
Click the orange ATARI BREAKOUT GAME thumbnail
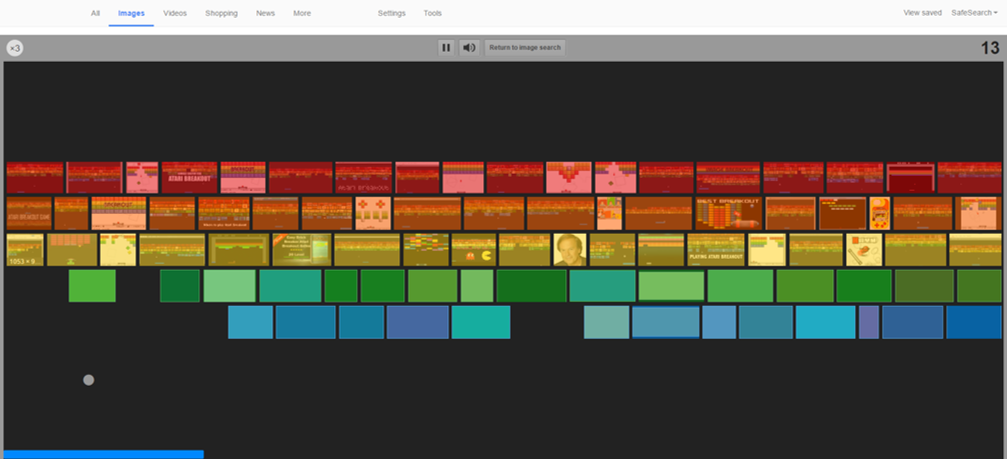pos(29,213)
